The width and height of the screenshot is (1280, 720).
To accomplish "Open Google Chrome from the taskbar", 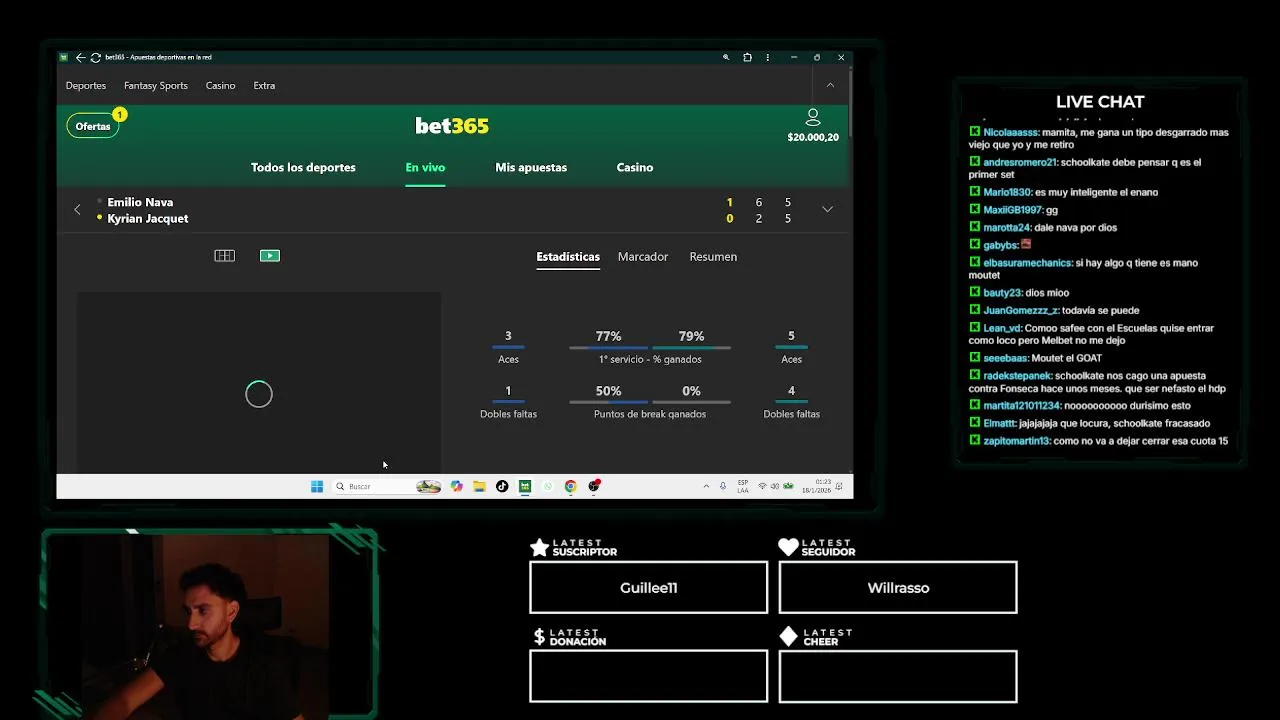I will point(570,486).
